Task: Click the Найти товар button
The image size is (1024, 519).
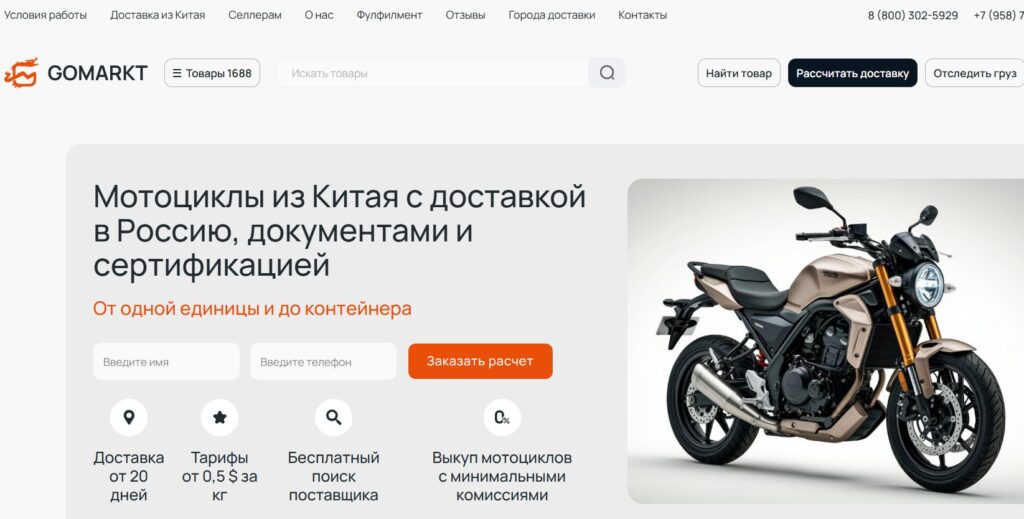Action: tap(739, 73)
